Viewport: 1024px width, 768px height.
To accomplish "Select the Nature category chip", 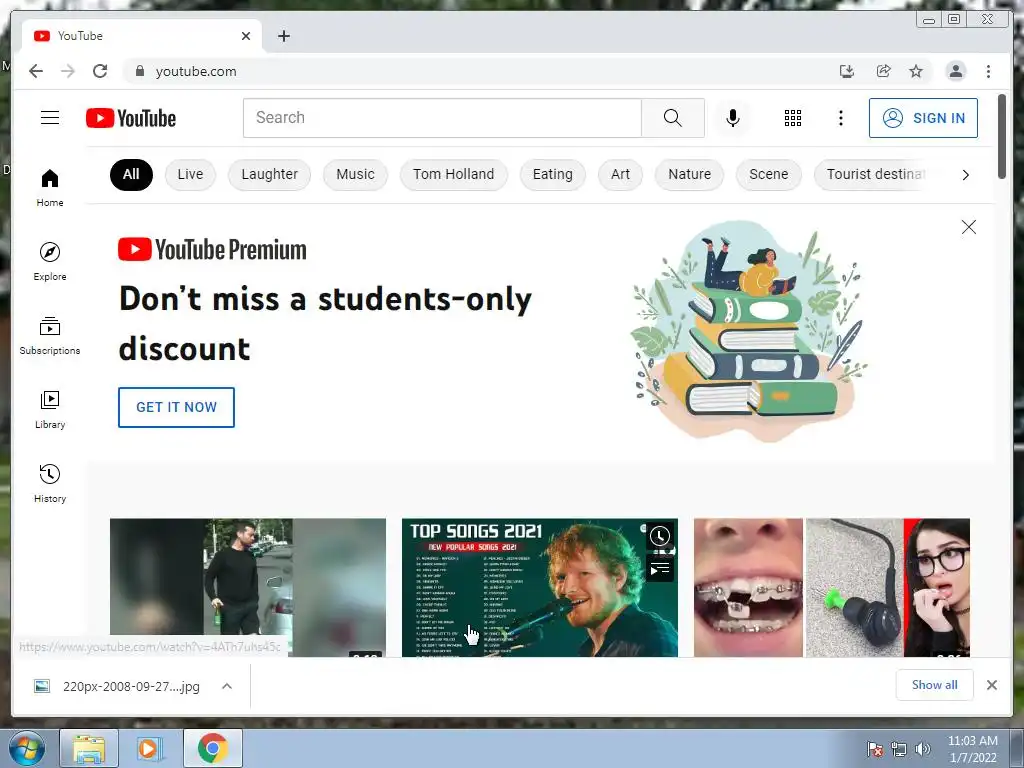I will tap(690, 174).
